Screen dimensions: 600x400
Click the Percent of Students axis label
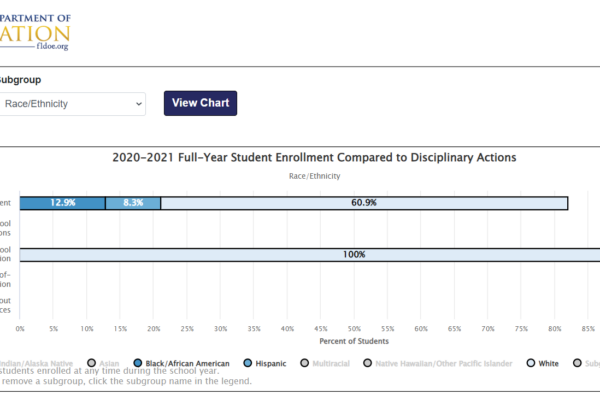tap(354, 341)
